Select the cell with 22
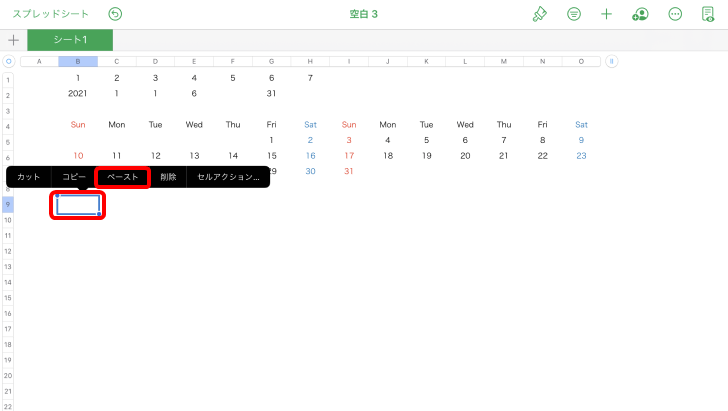The image size is (728, 411). [542, 156]
